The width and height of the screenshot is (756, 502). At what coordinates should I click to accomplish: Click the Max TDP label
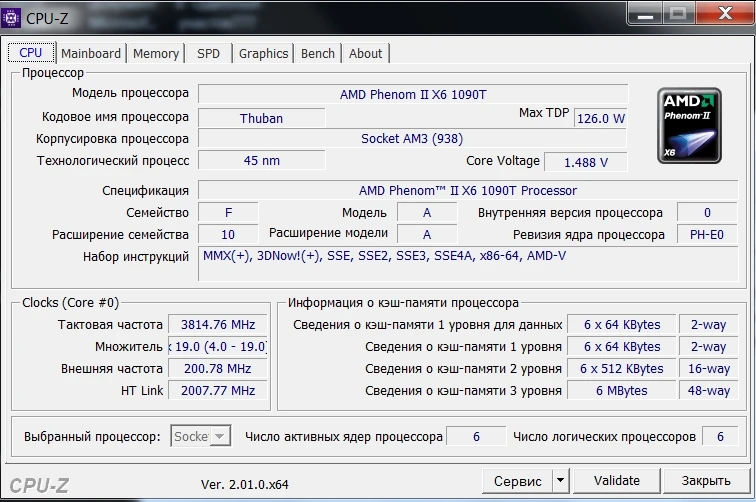click(x=544, y=113)
